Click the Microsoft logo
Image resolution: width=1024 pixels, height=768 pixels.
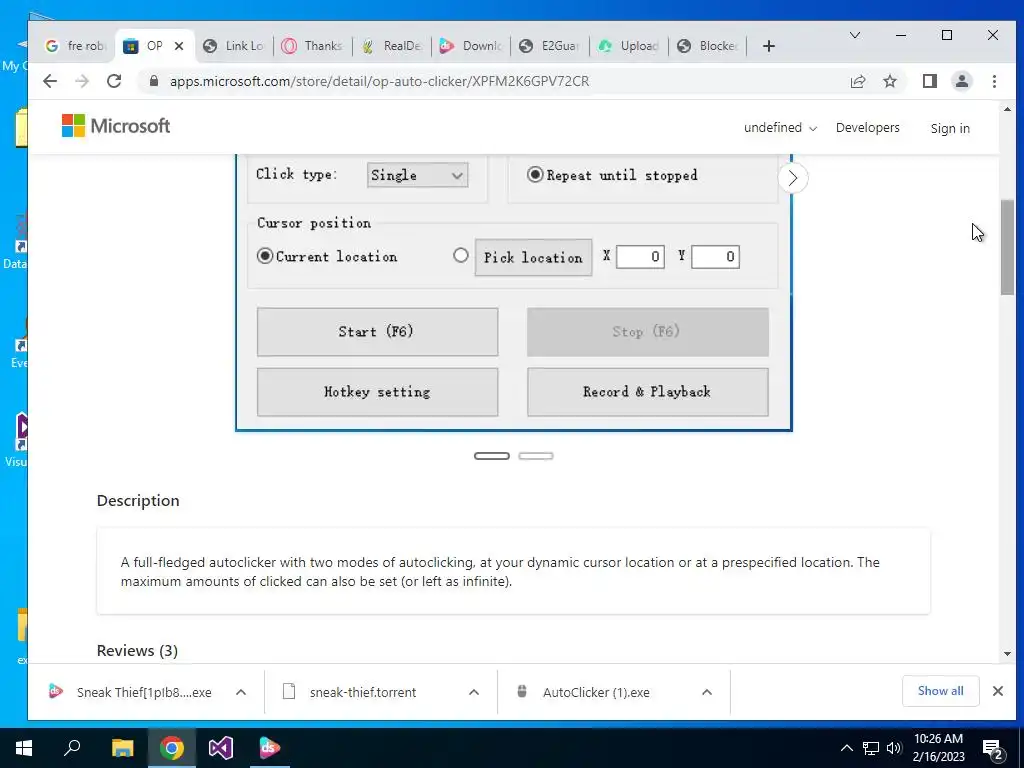click(x=116, y=125)
